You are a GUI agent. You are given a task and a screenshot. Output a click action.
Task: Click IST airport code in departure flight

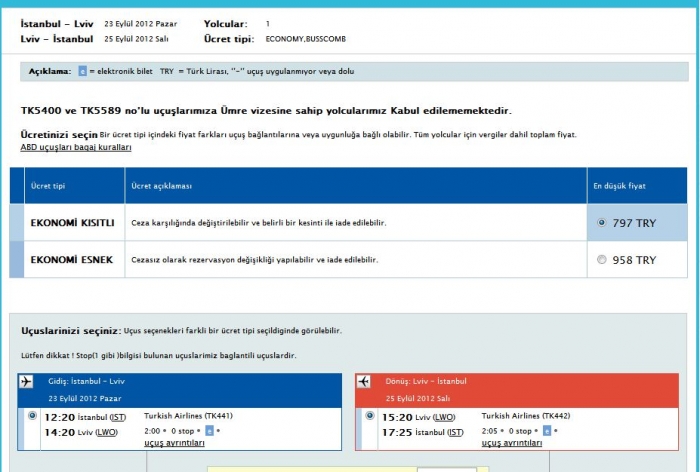point(117,416)
